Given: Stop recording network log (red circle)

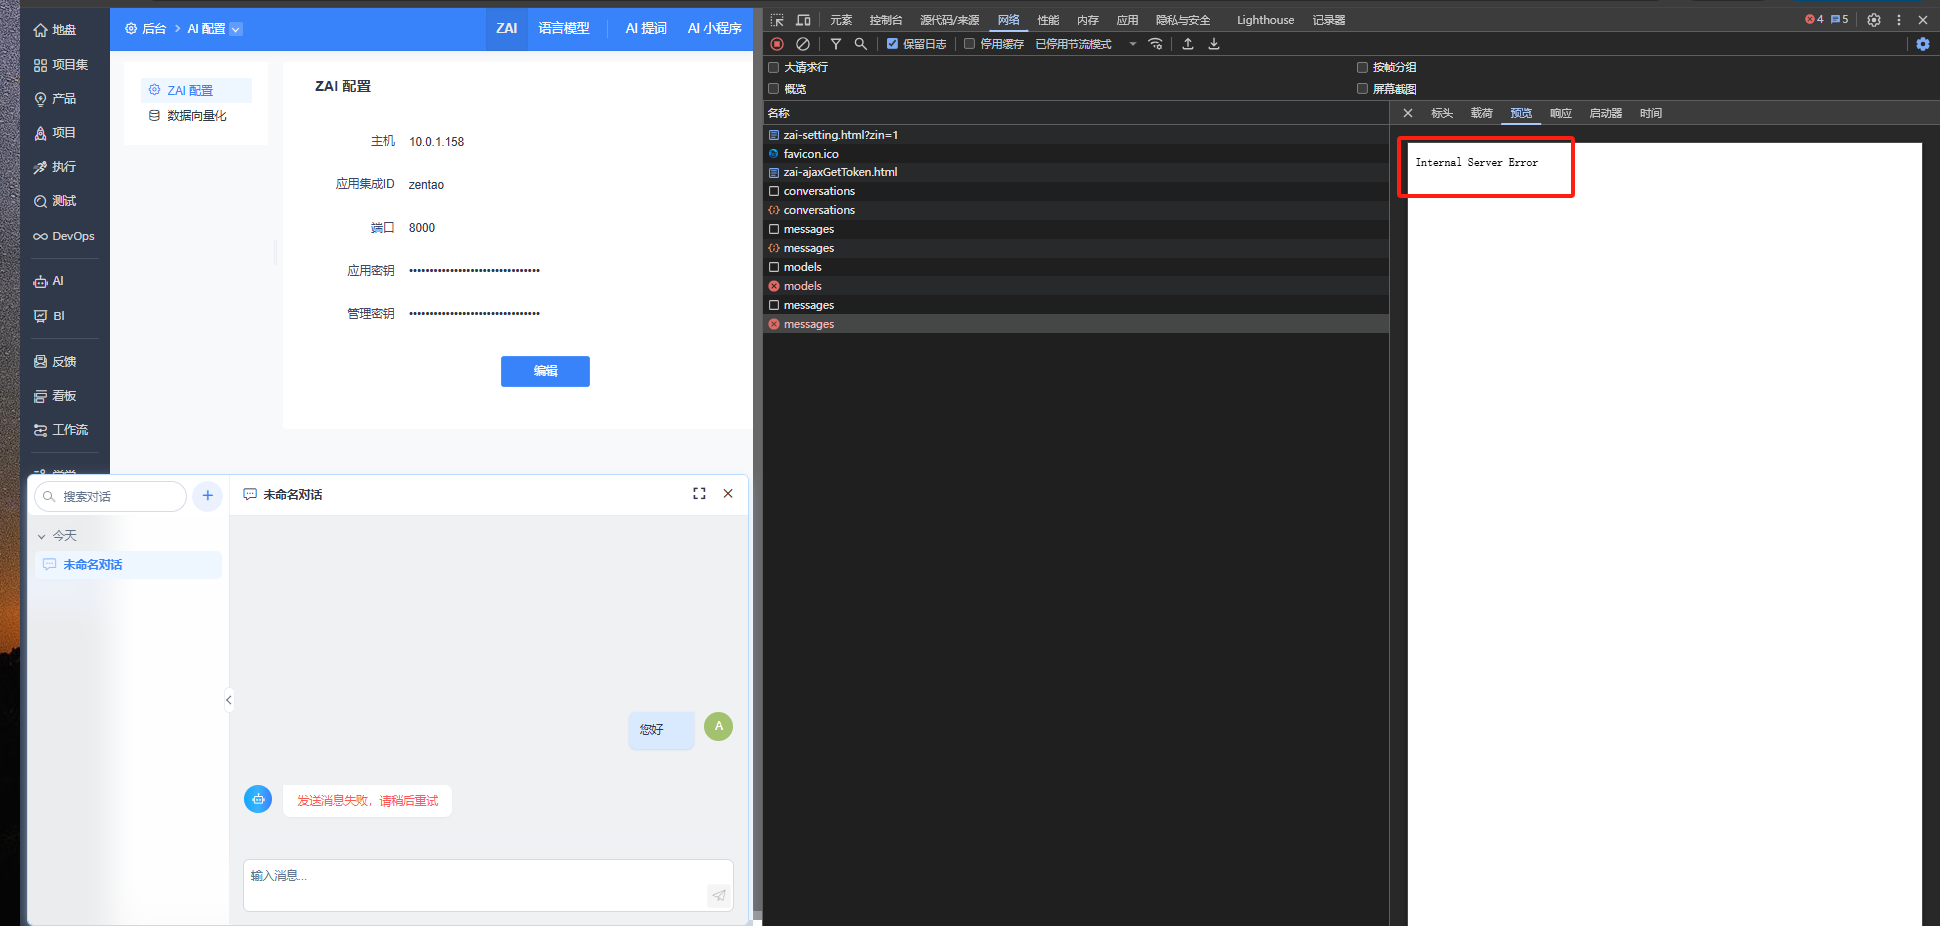Looking at the screenshot, I should pos(777,44).
